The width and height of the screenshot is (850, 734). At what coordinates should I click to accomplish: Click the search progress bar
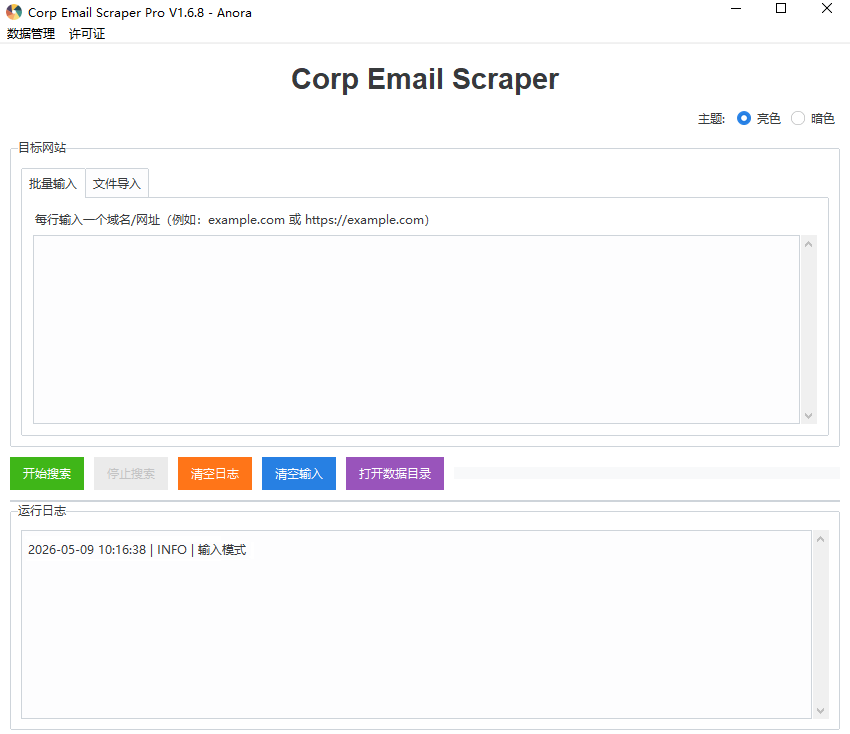coord(647,473)
